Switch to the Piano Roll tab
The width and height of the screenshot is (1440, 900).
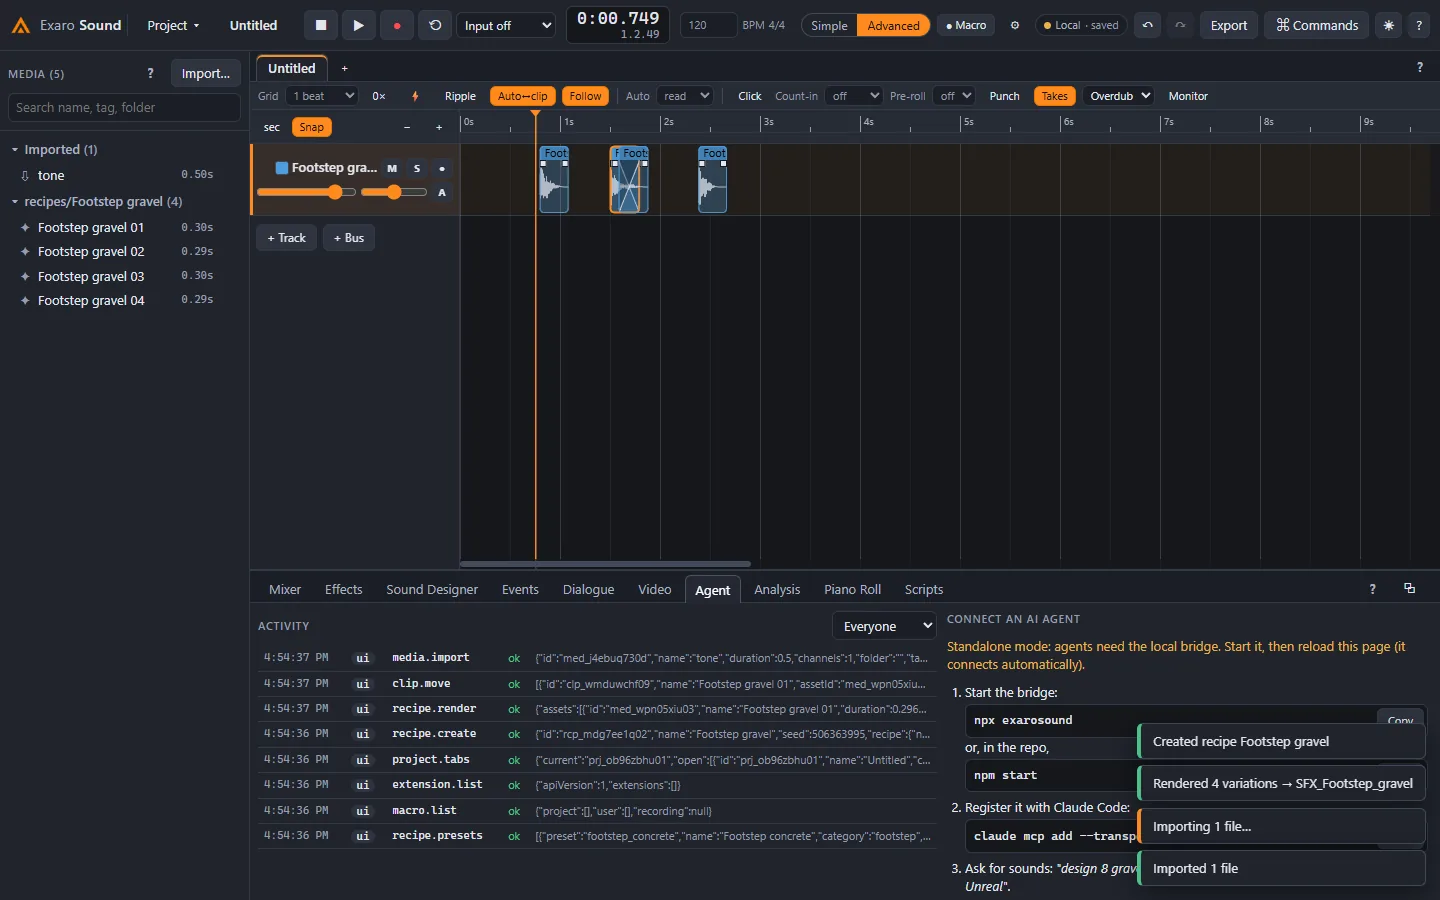[x=852, y=590]
